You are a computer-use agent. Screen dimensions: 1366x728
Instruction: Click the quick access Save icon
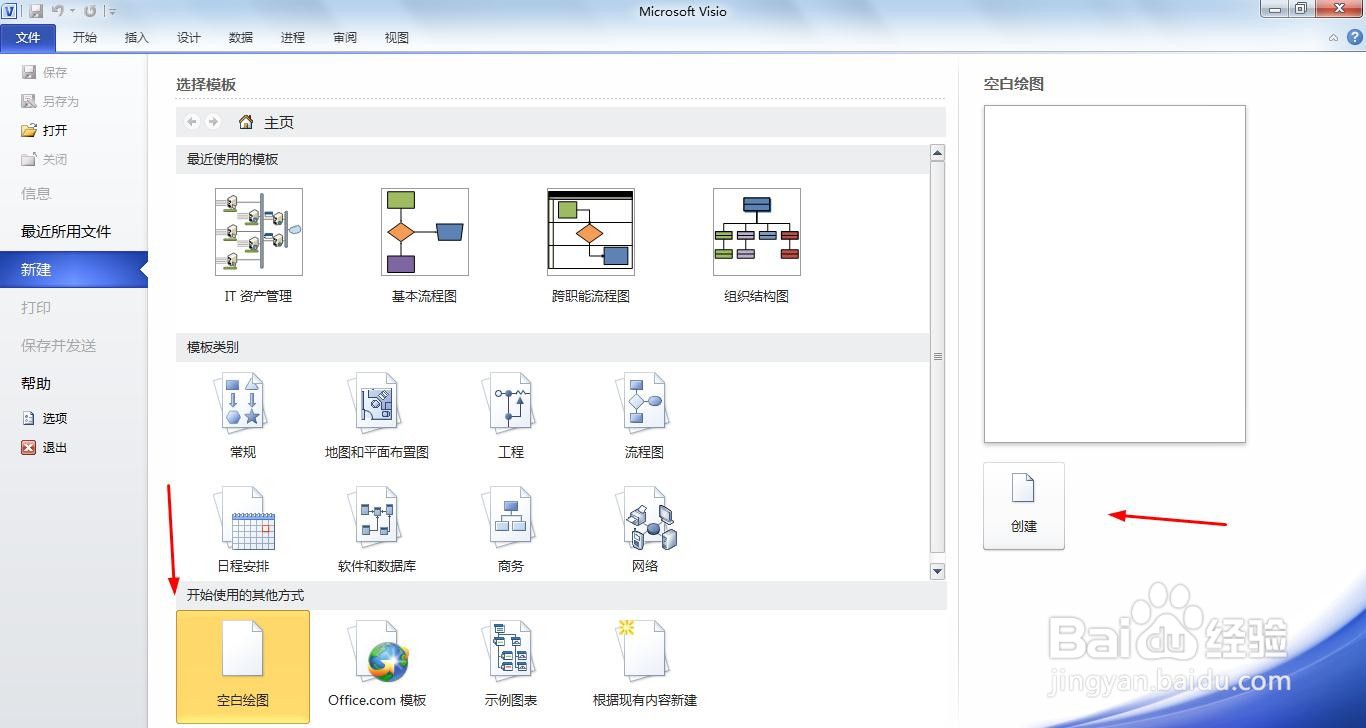tap(36, 11)
